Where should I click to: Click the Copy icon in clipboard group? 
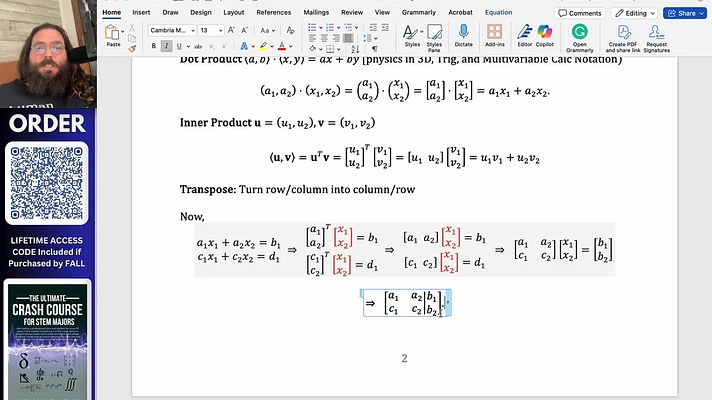click(132, 38)
